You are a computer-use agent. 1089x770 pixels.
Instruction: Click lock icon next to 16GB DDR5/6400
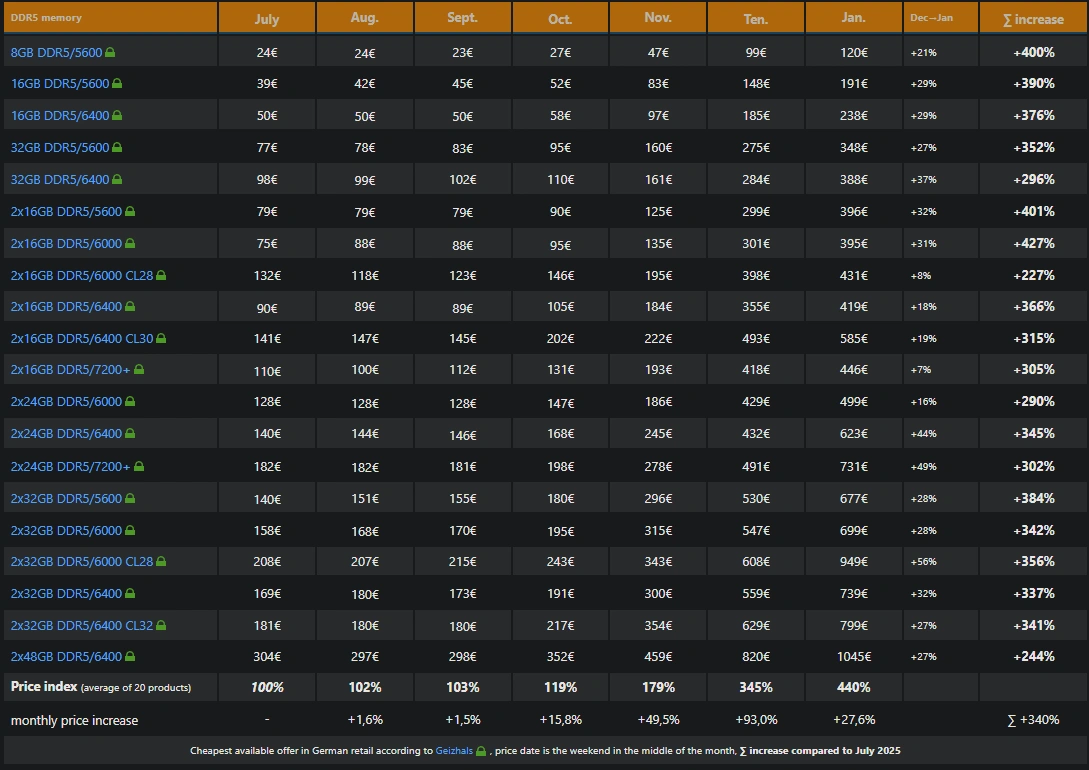117,116
